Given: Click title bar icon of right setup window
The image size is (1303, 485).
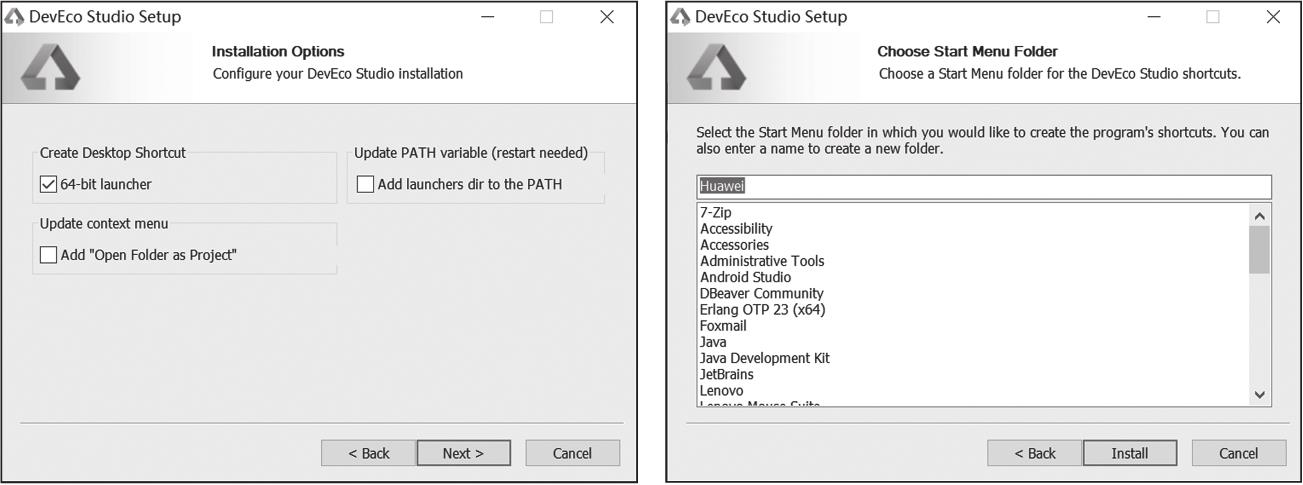Looking at the screenshot, I should tap(681, 17).
